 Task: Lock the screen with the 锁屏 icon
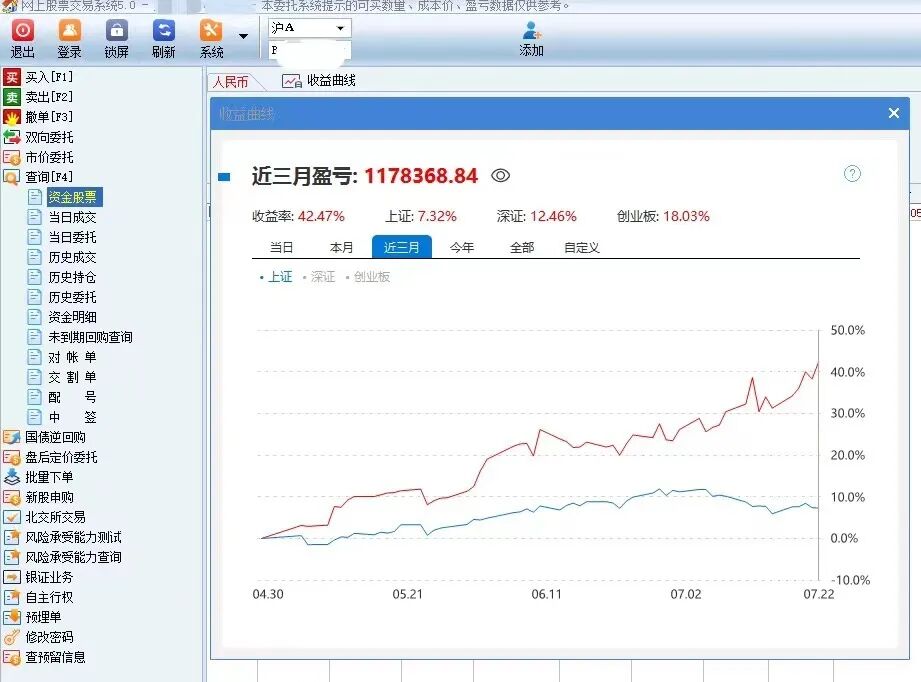(x=116, y=31)
